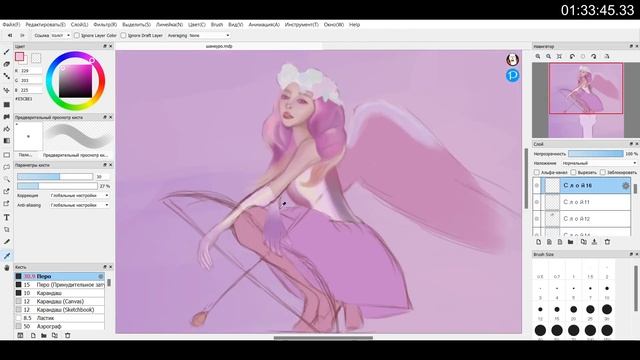Choose the Карандаш (Canvas) brush
The image size is (640, 360).
(60, 301)
